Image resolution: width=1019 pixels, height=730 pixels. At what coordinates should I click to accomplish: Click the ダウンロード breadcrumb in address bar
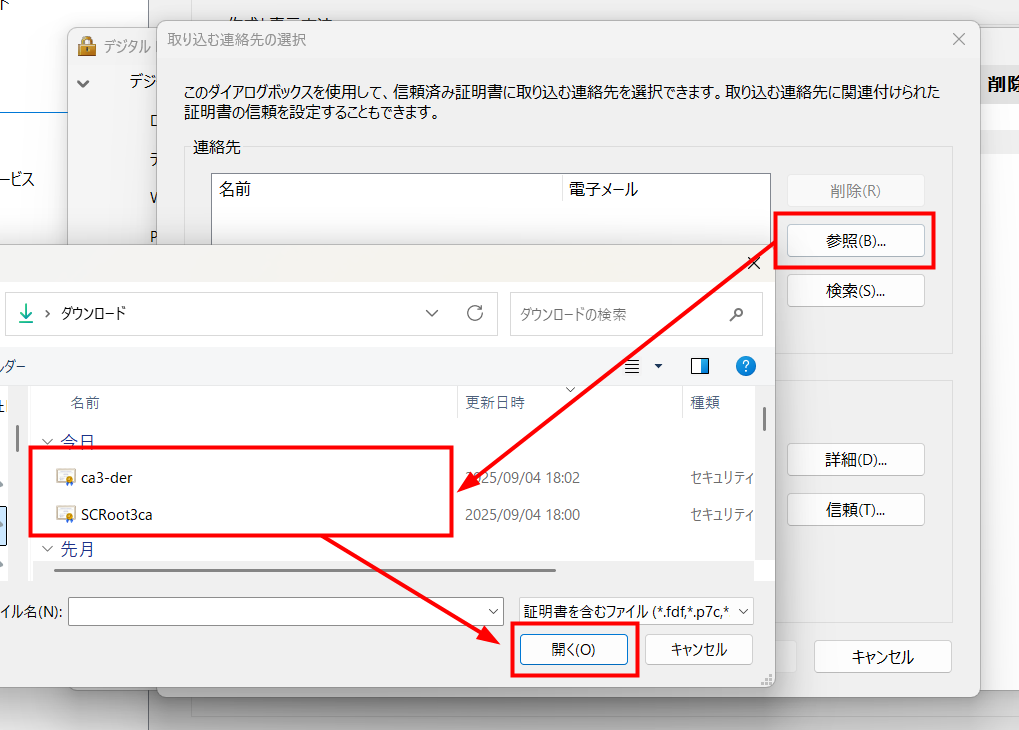click(x=94, y=313)
